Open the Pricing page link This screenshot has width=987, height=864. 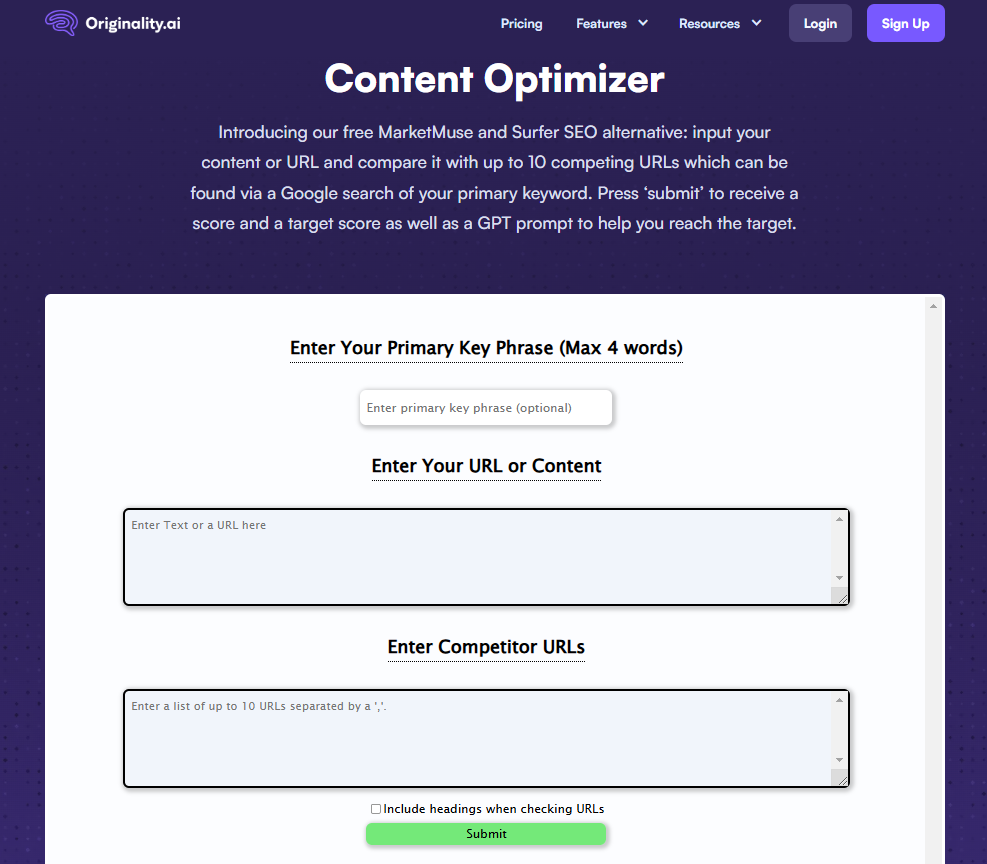pyautogui.click(x=521, y=23)
